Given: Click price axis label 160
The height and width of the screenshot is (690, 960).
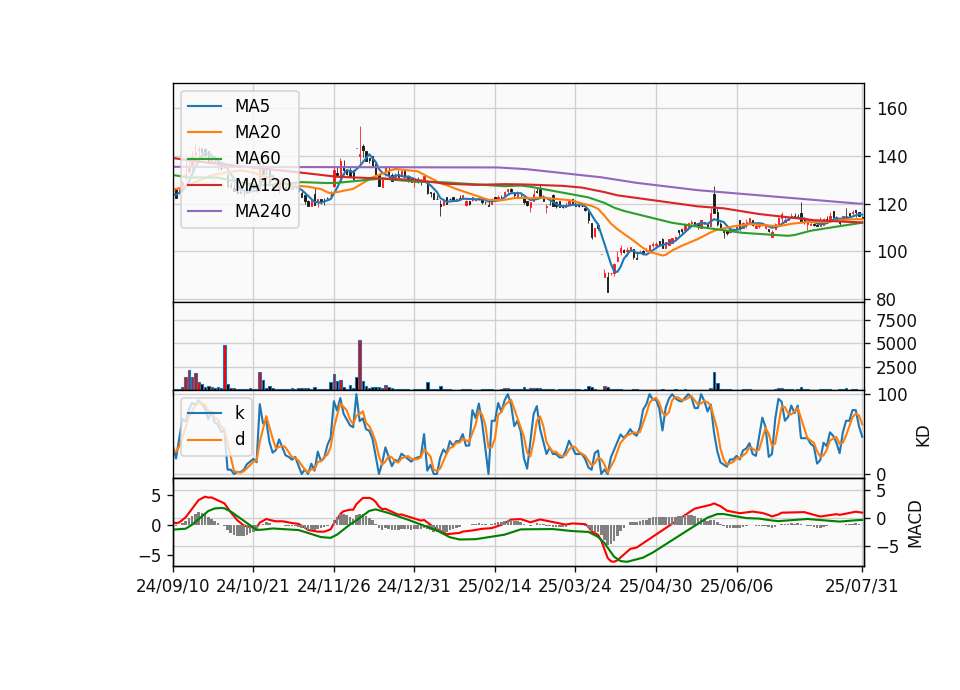Looking at the screenshot, I should [892, 109].
